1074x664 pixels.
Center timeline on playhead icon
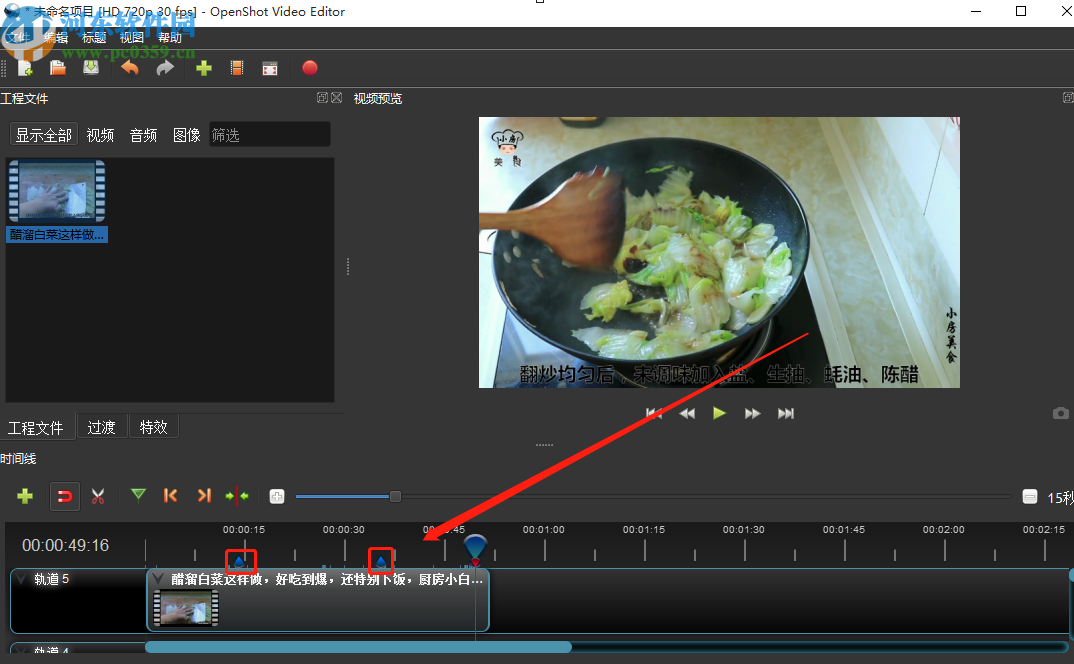(237, 496)
